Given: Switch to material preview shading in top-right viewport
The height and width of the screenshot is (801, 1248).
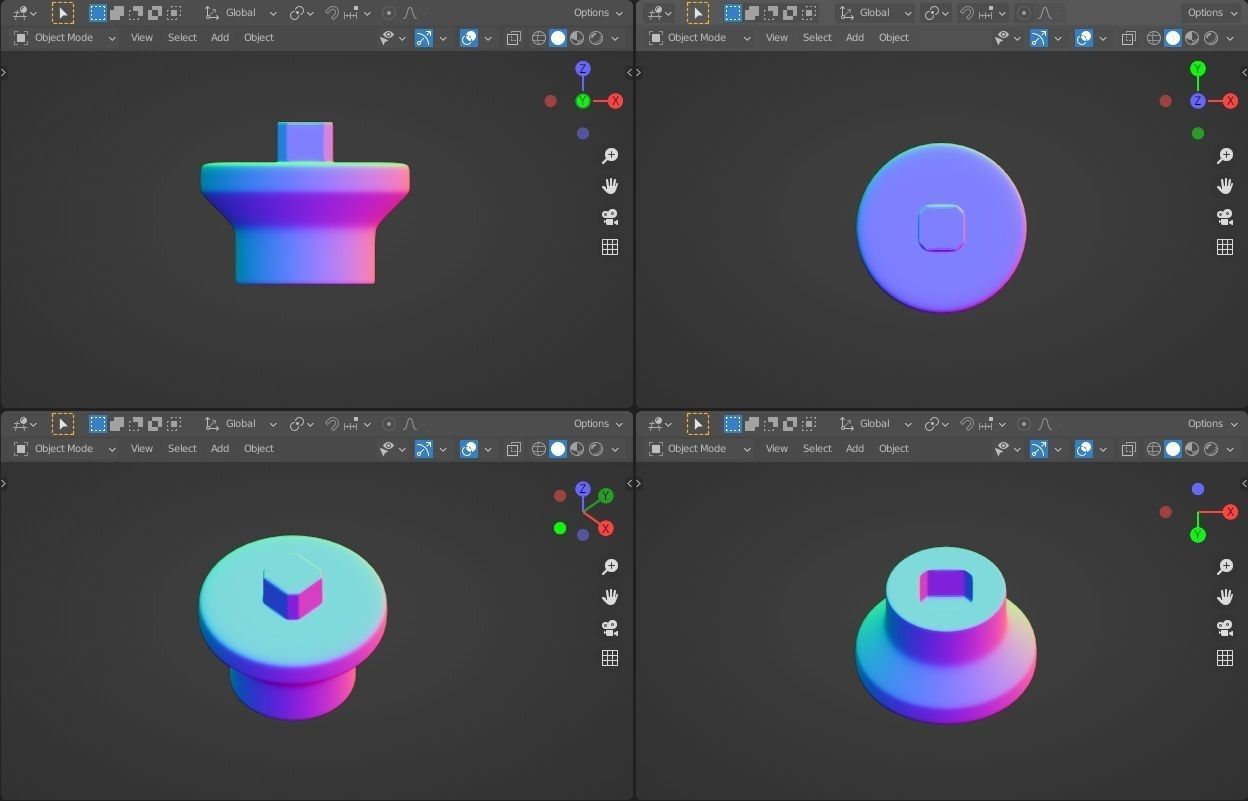Looking at the screenshot, I should pos(1192,38).
